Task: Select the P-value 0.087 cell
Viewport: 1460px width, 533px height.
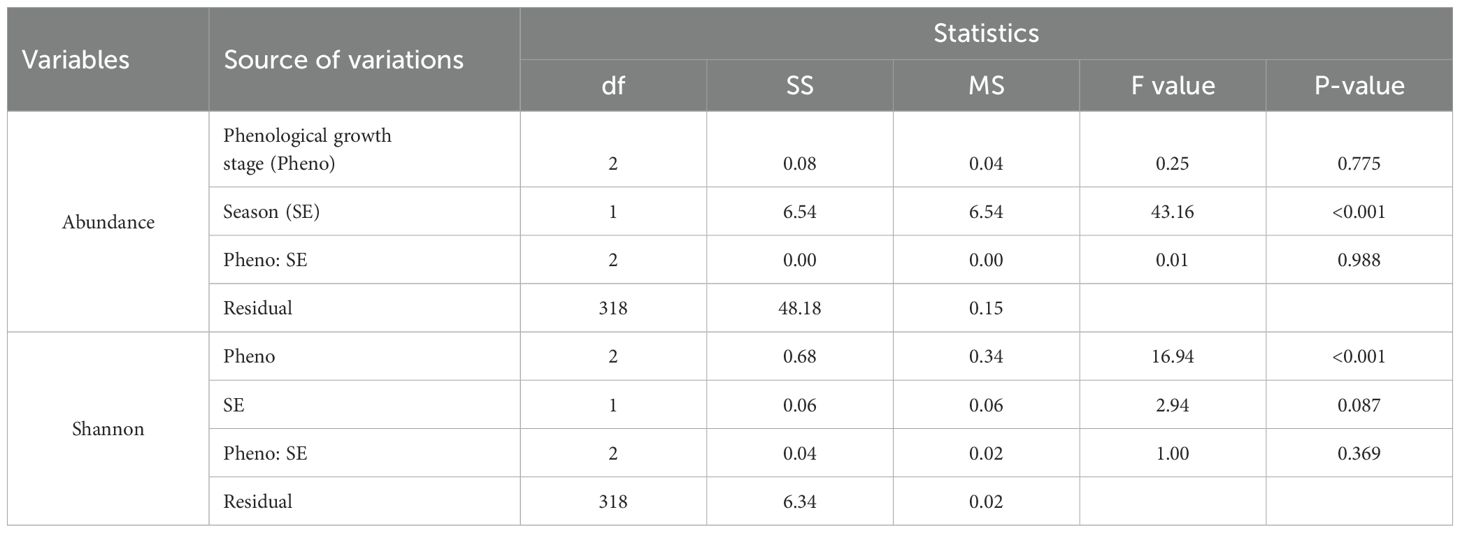Action: [x=1358, y=405]
